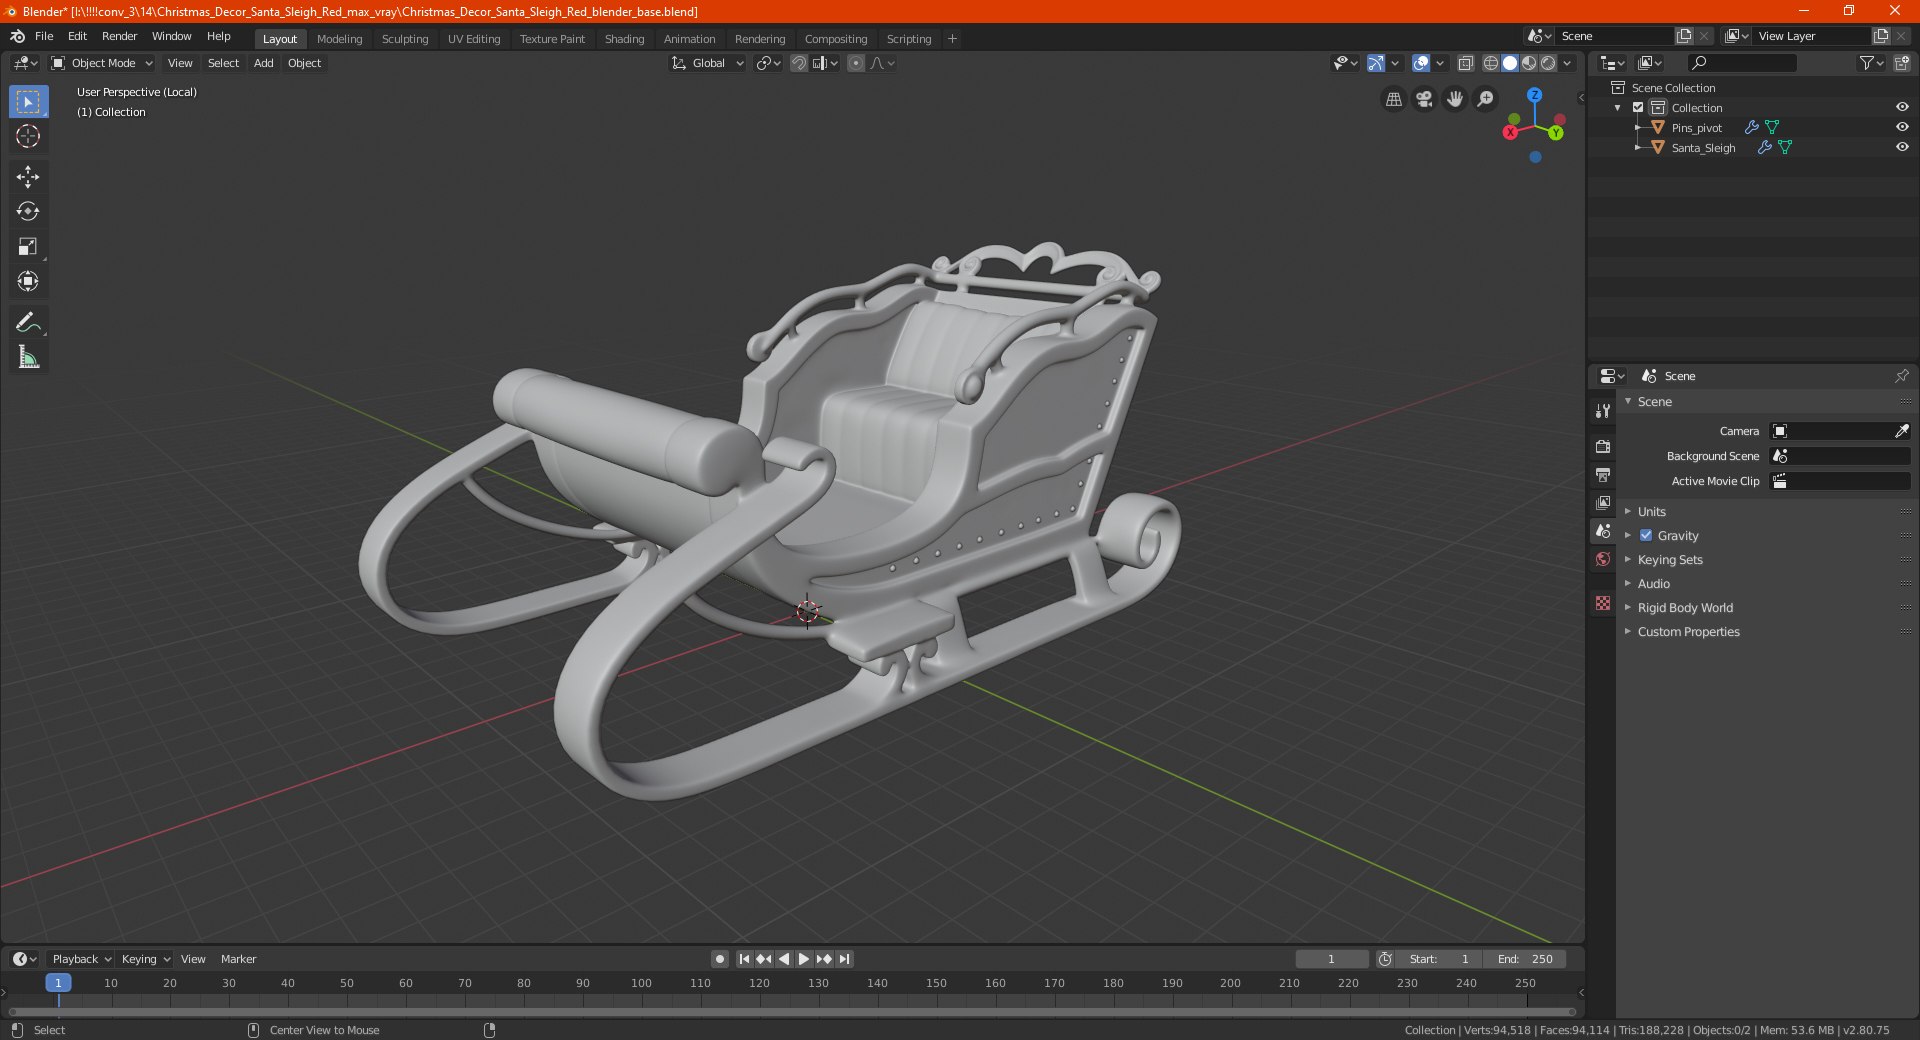Choose the Move tool
The width and height of the screenshot is (1920, 1040).
pyautogui.click(x=28, y=177)
